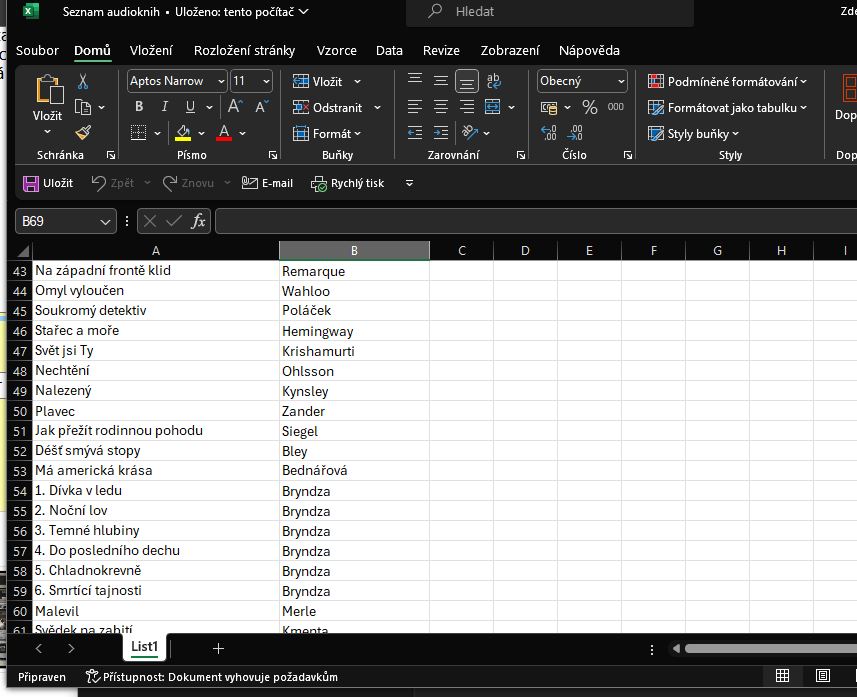857x697 pixels.
Task: Toggle wrap text icon
Action: [493, 81]
